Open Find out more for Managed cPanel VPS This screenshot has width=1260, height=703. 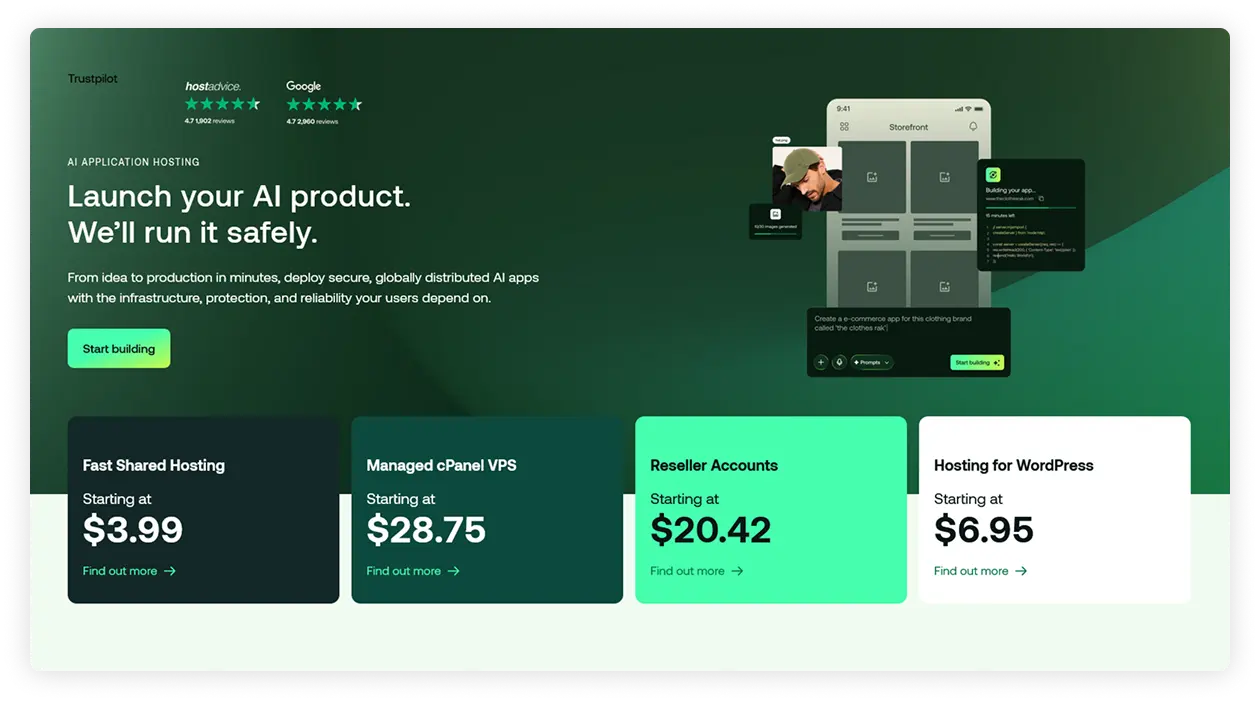(404, 571)
